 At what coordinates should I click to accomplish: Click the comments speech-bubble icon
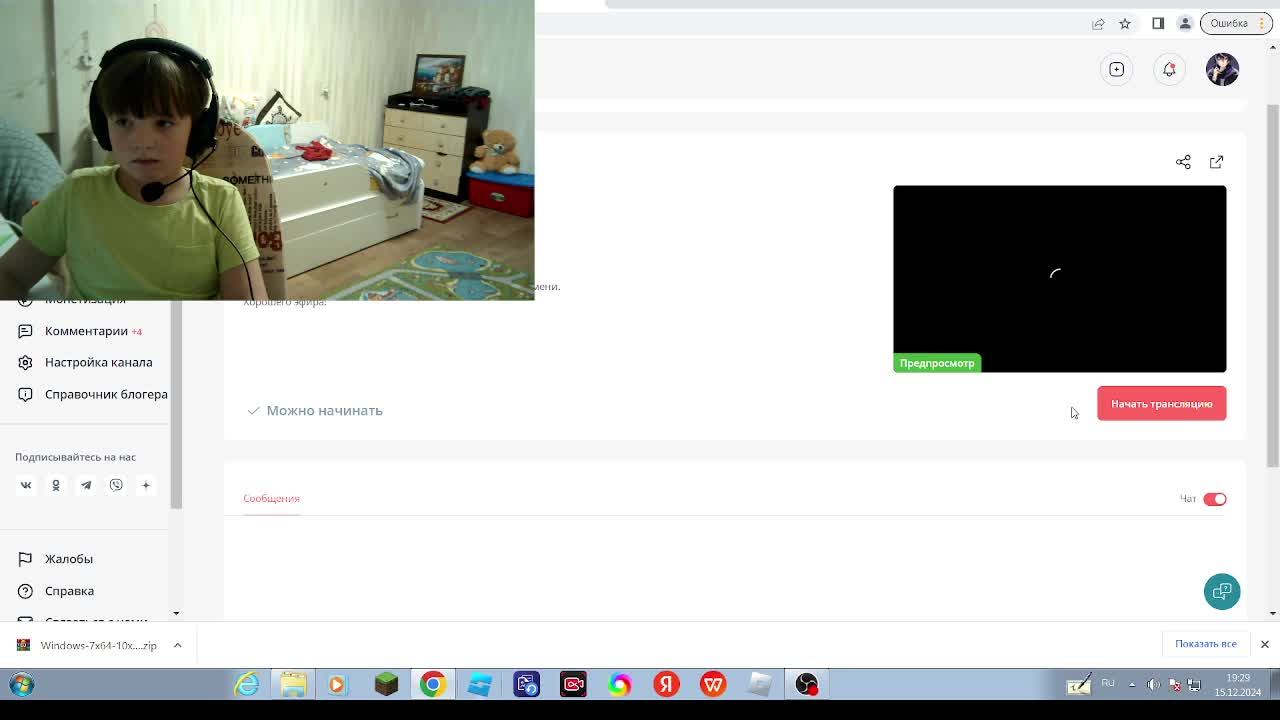pyautogui.click(x=25, y=331)
